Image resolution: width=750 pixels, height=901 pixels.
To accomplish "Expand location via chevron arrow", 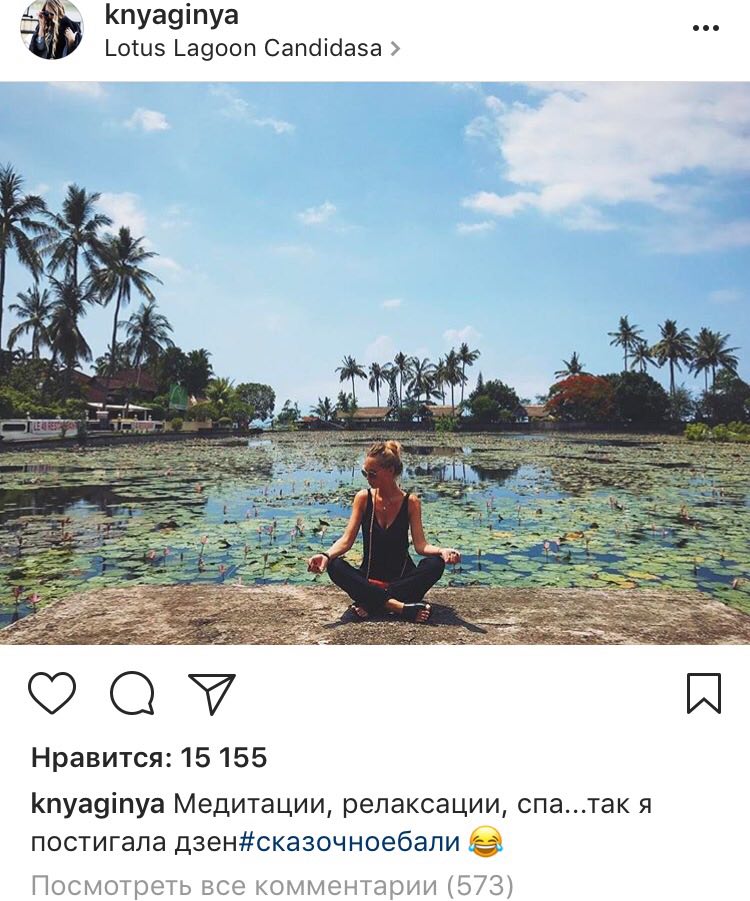I will pos(395,49).
